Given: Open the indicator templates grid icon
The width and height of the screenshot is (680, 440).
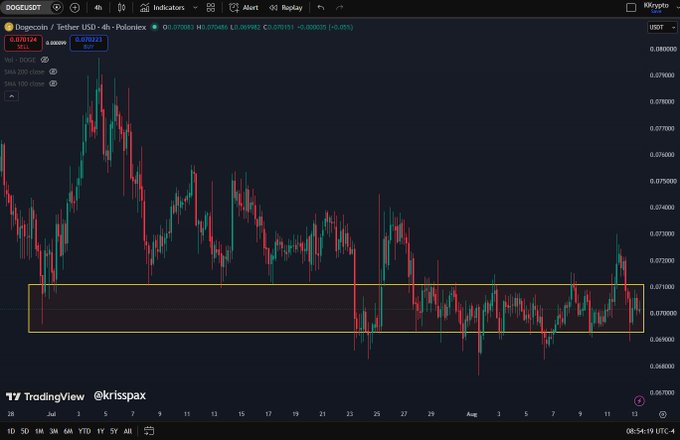Looking at the screenshot, I should pyautogui.click(x=211, y=7).
